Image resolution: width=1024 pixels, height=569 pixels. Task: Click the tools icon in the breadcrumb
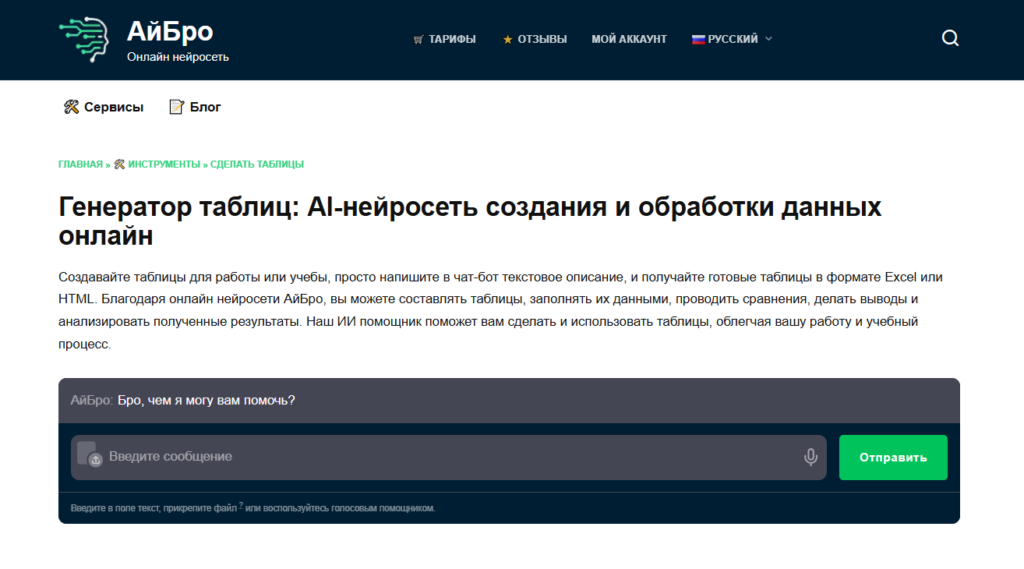[119, 164]
